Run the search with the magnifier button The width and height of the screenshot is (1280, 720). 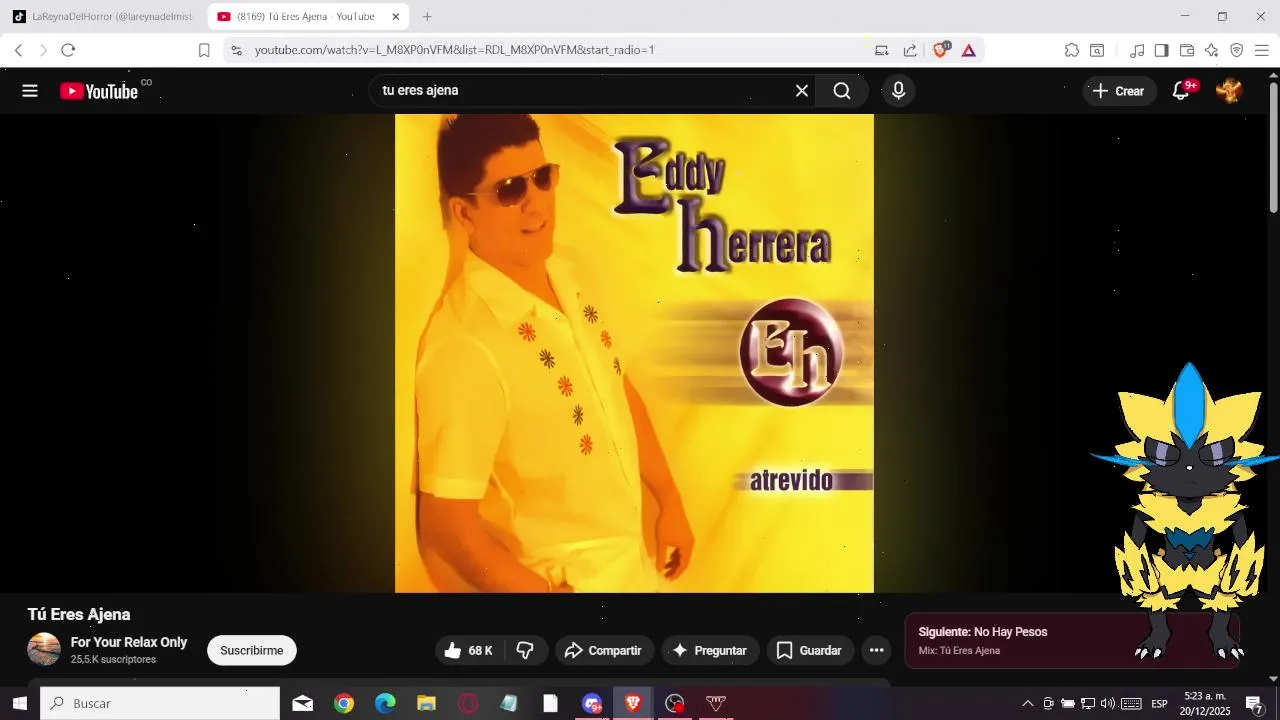point(842,91)
